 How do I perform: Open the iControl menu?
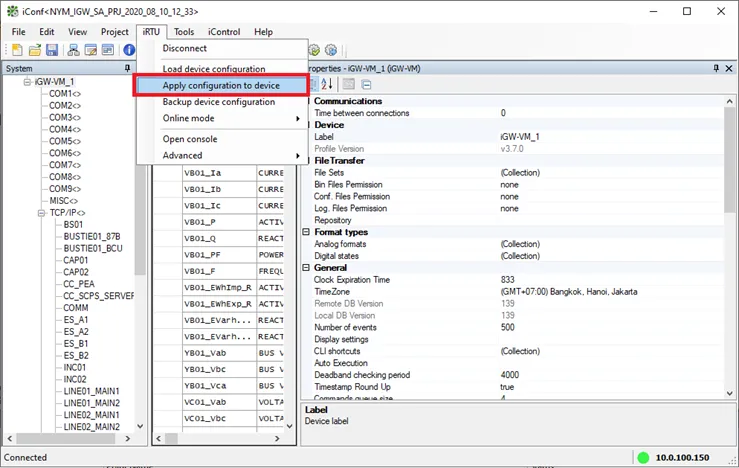224,32
